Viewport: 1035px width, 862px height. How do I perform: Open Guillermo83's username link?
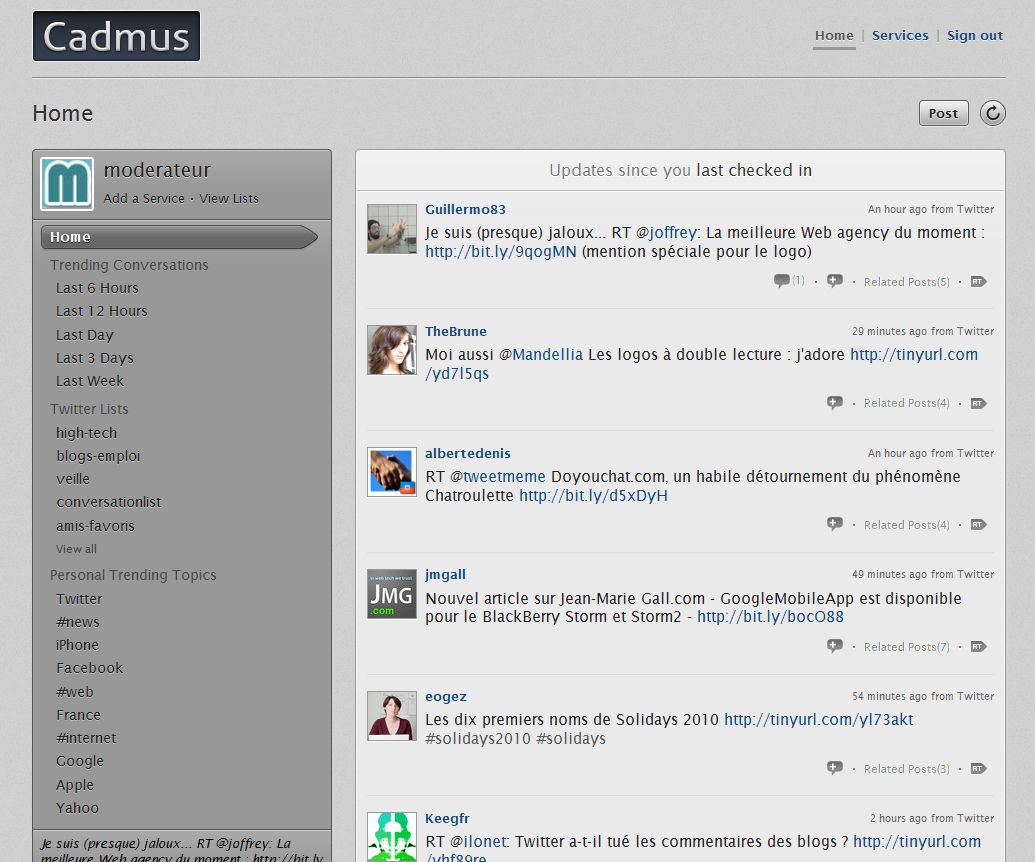[x=465, y=209]
